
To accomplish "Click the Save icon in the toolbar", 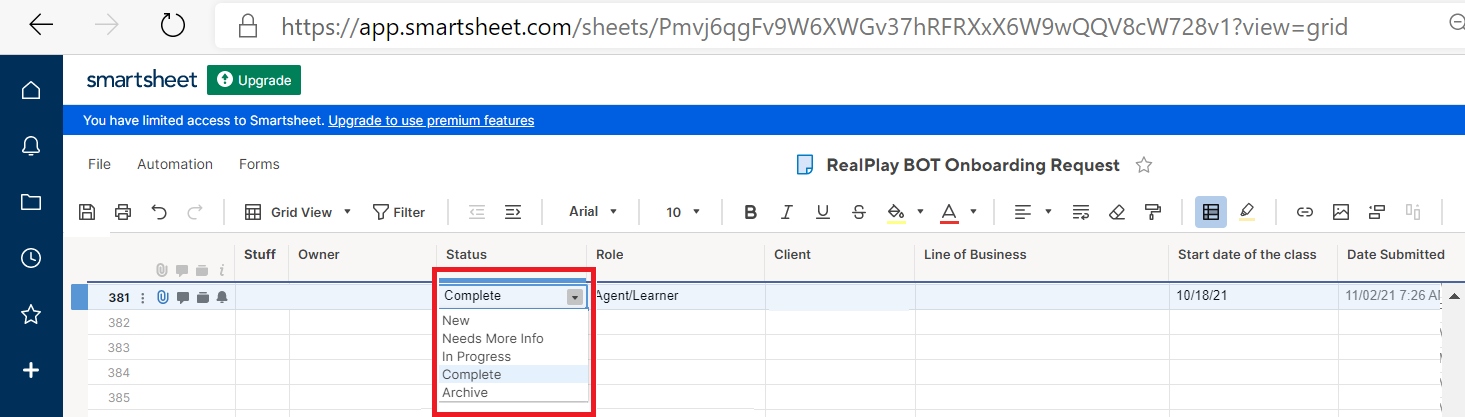I will click(x=87, y=212).
